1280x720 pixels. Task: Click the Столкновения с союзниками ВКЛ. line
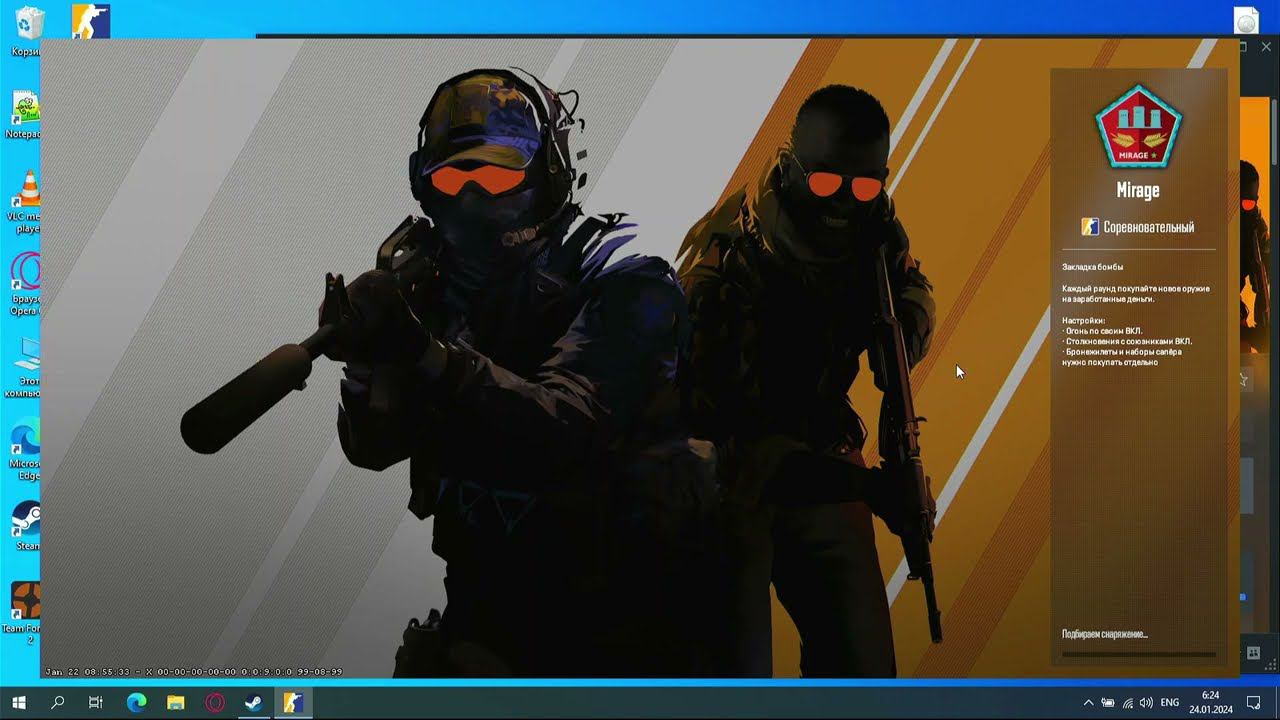pyautogui.click(x=1127, y=342)
